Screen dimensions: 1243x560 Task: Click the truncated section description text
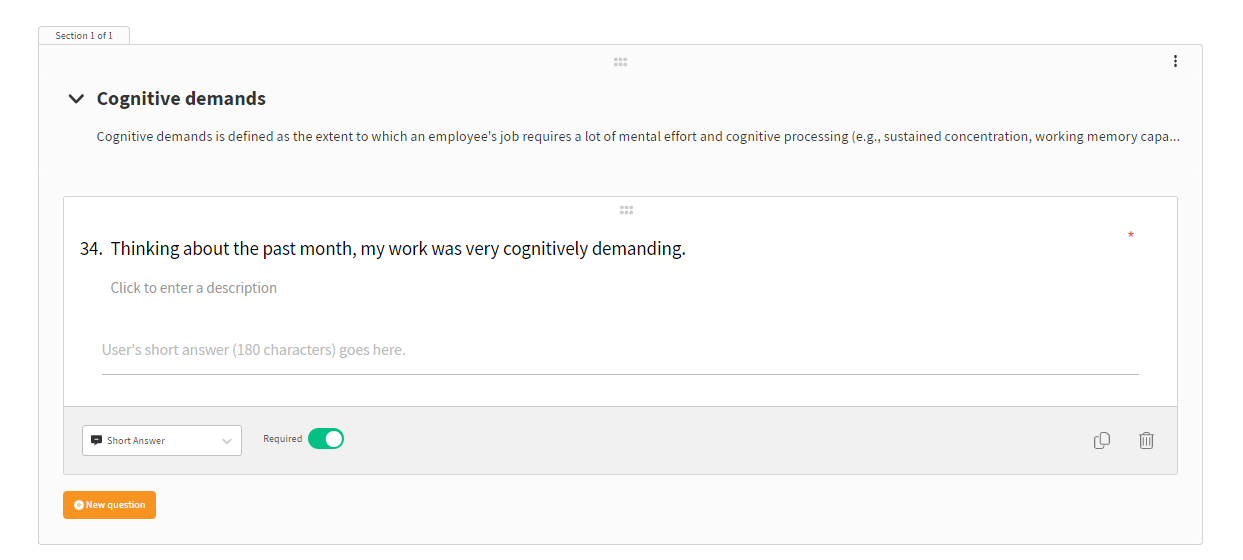click(x=638, y=137)
